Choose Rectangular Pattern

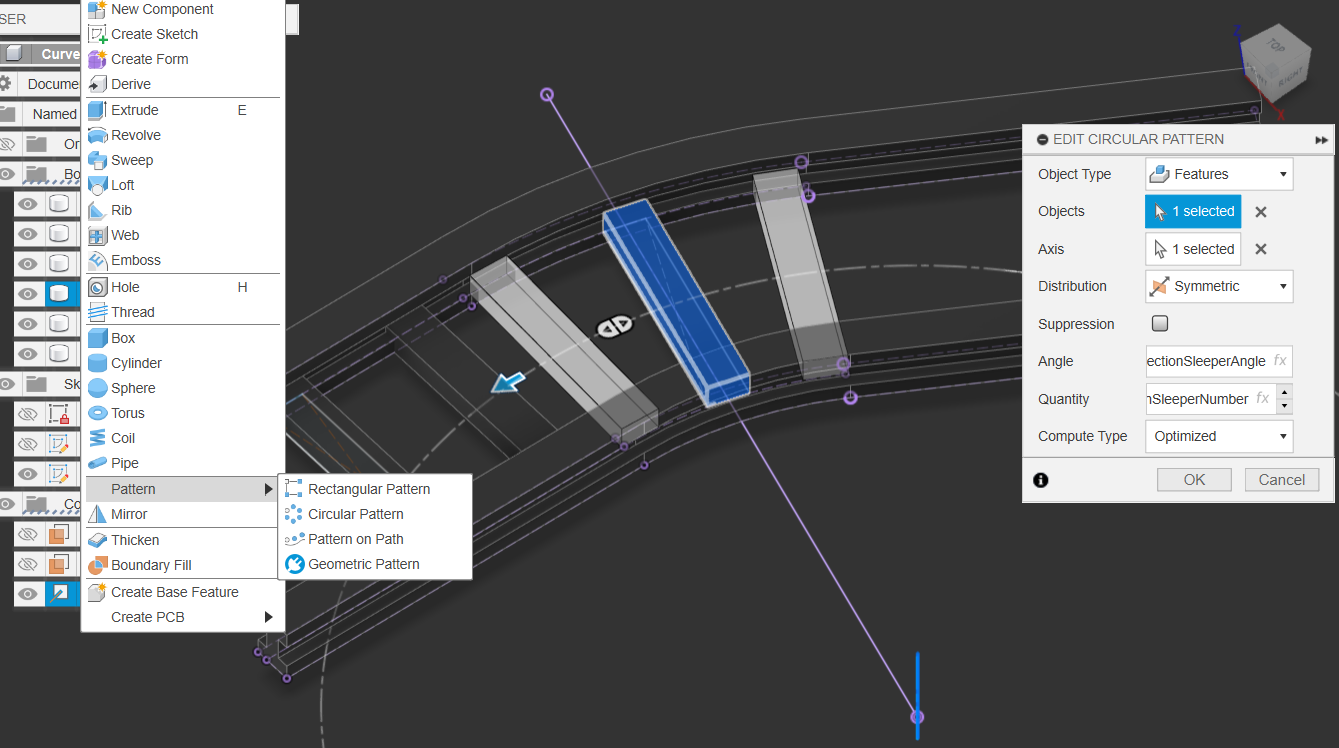[x=369, y=489]
